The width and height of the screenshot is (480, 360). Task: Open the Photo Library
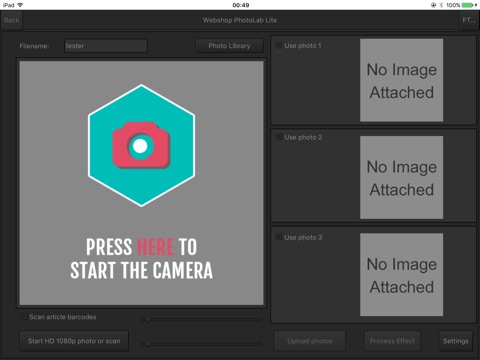pos(229,46)
